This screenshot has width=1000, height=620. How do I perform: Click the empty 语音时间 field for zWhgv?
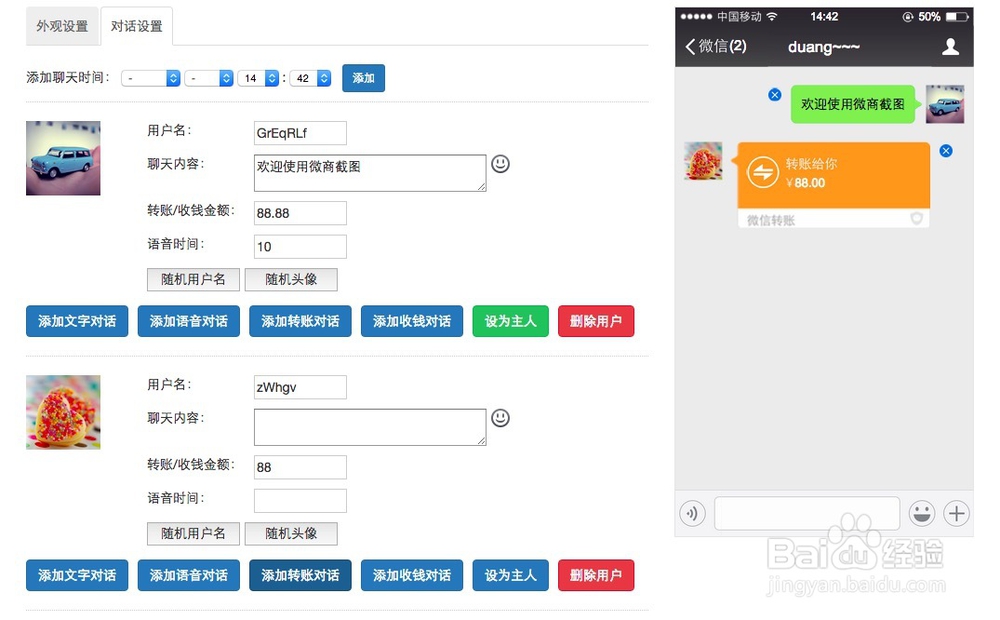[300, 500]
